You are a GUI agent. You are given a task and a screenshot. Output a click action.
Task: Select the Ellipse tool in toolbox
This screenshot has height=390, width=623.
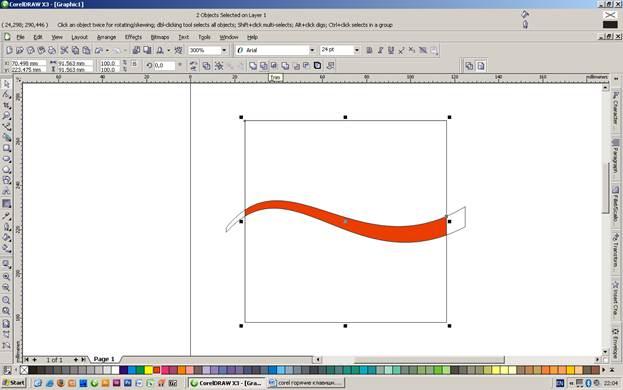click(6, 159)
